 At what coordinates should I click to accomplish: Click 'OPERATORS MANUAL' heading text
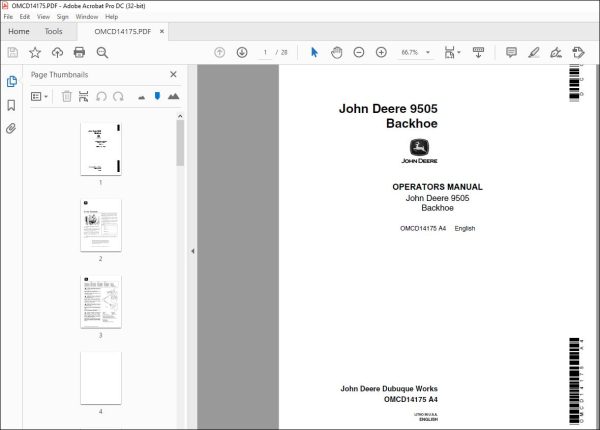pyautogui.click(x=437, y=187)
